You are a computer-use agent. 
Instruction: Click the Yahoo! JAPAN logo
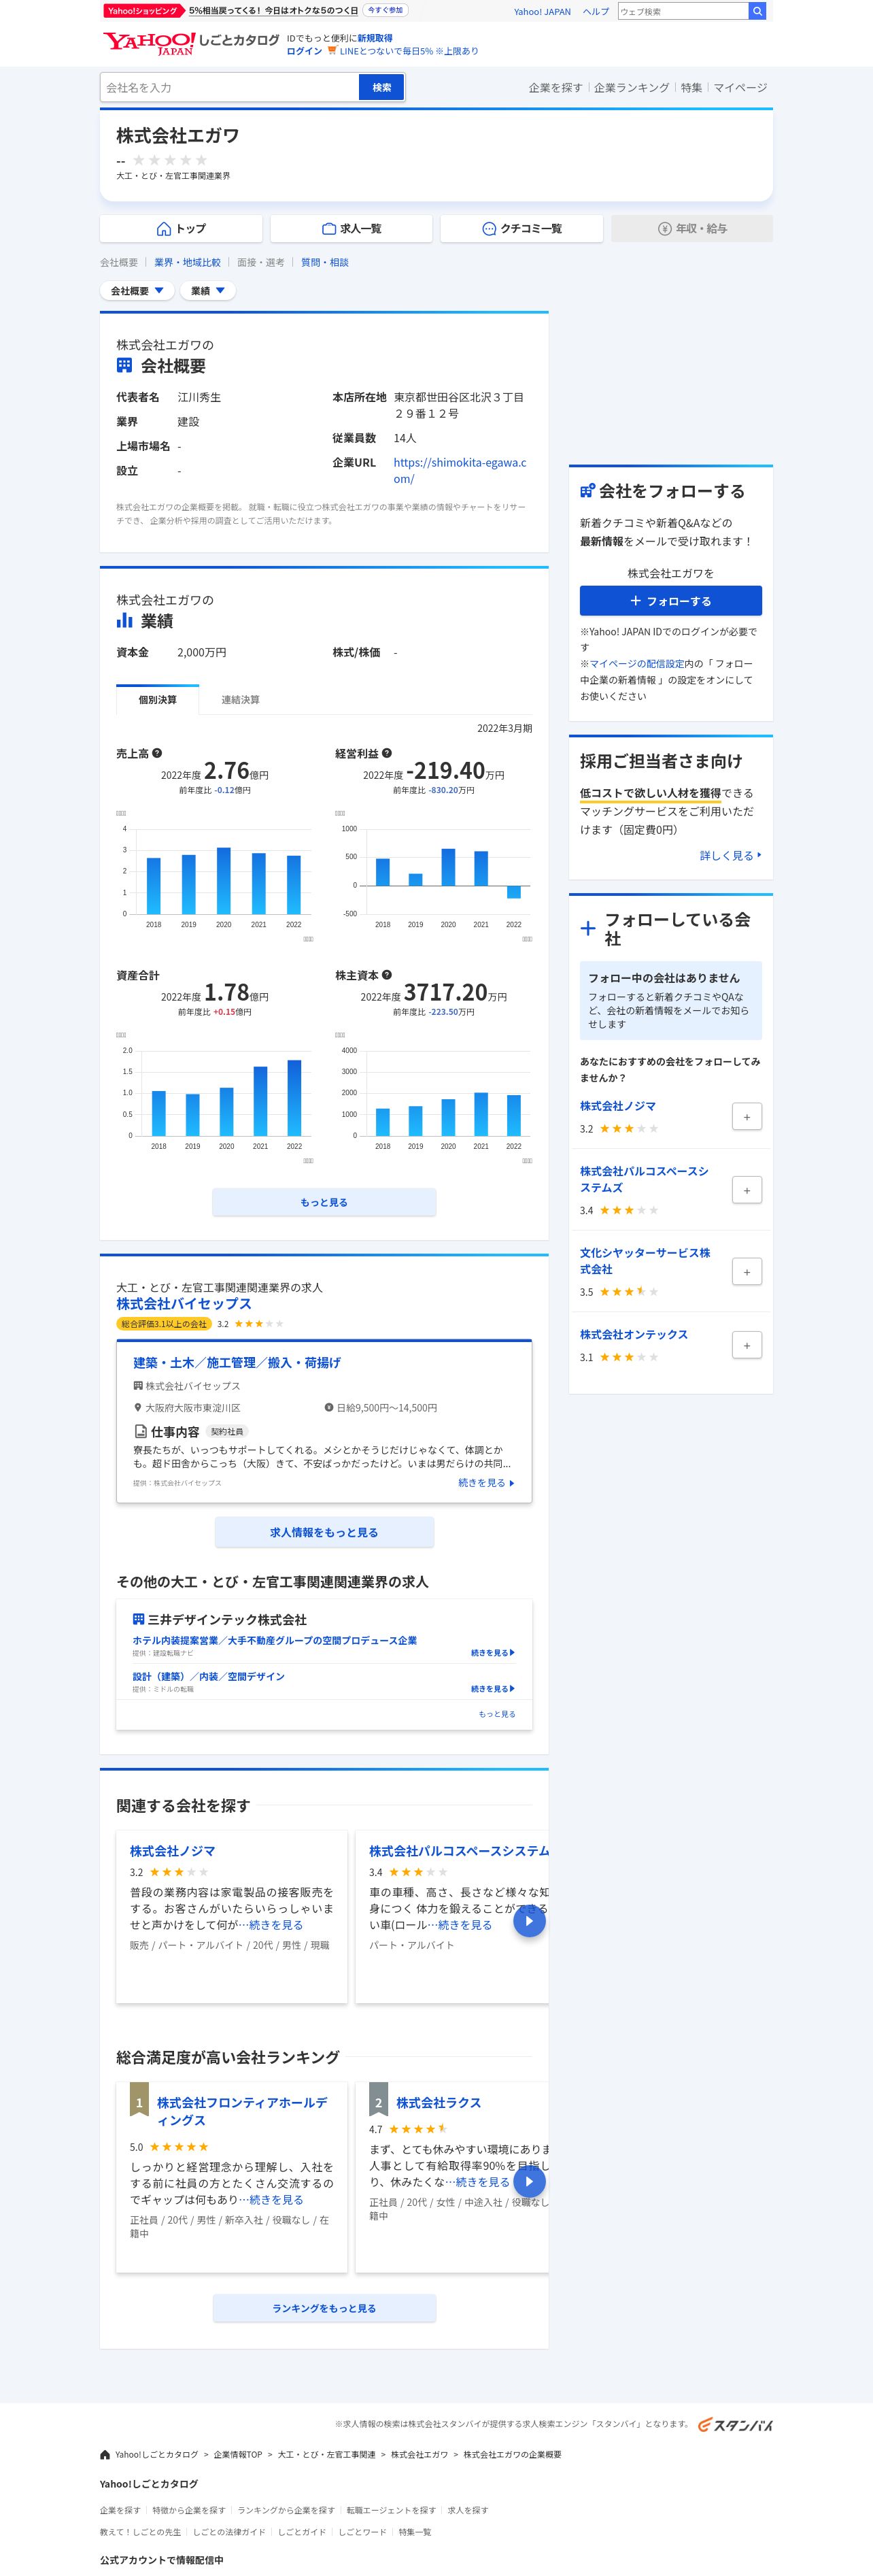(x=150, y=43)
